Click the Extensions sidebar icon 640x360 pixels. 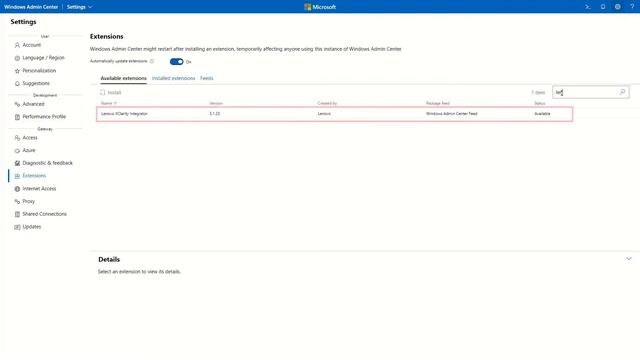[x=17, y=176]
